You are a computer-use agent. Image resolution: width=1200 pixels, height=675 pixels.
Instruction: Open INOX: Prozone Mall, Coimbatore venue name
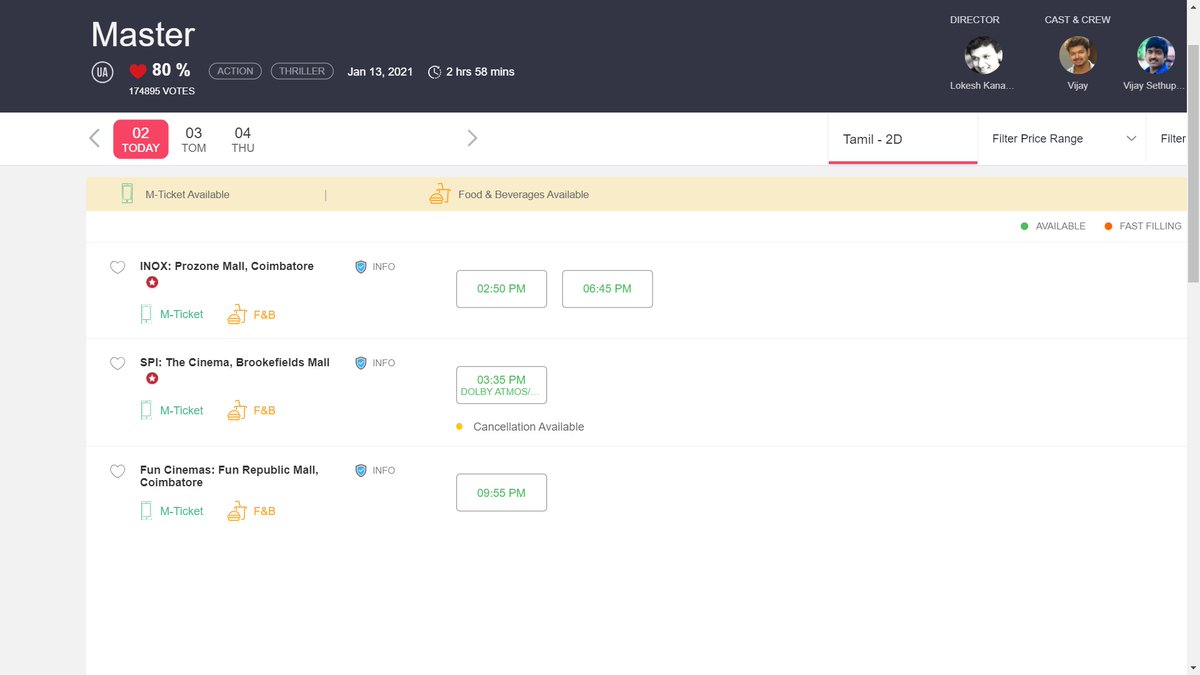coord(227,266)
